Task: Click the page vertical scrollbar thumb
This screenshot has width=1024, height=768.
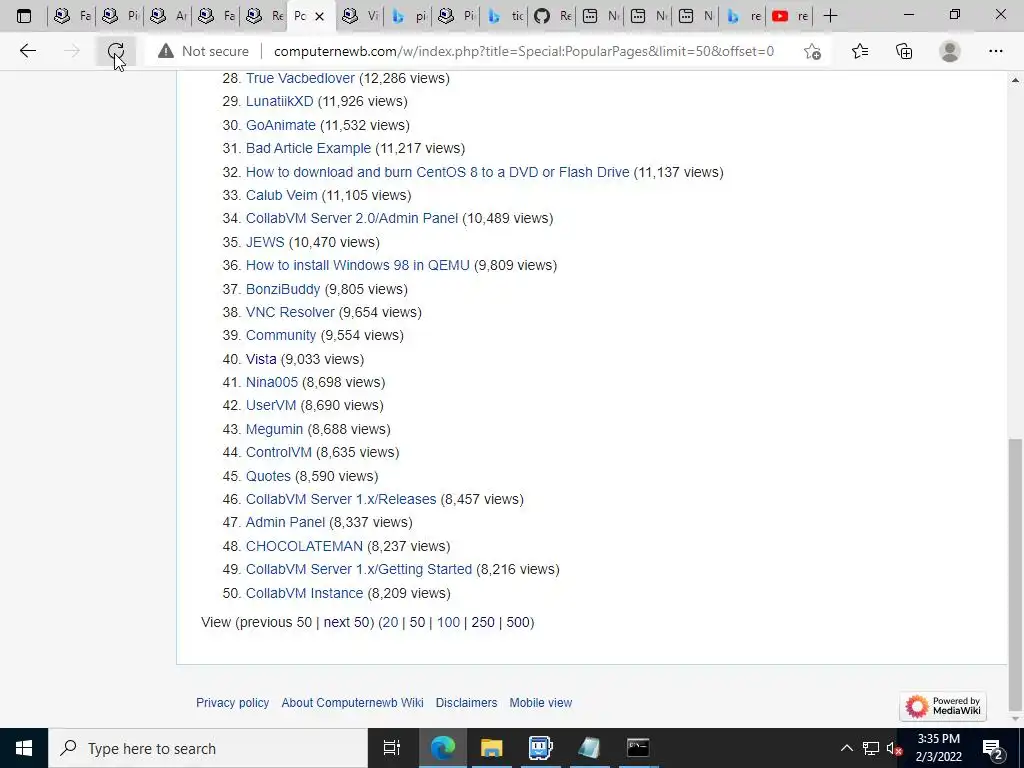Action: pyautogui.click(x=1015, y=573)
